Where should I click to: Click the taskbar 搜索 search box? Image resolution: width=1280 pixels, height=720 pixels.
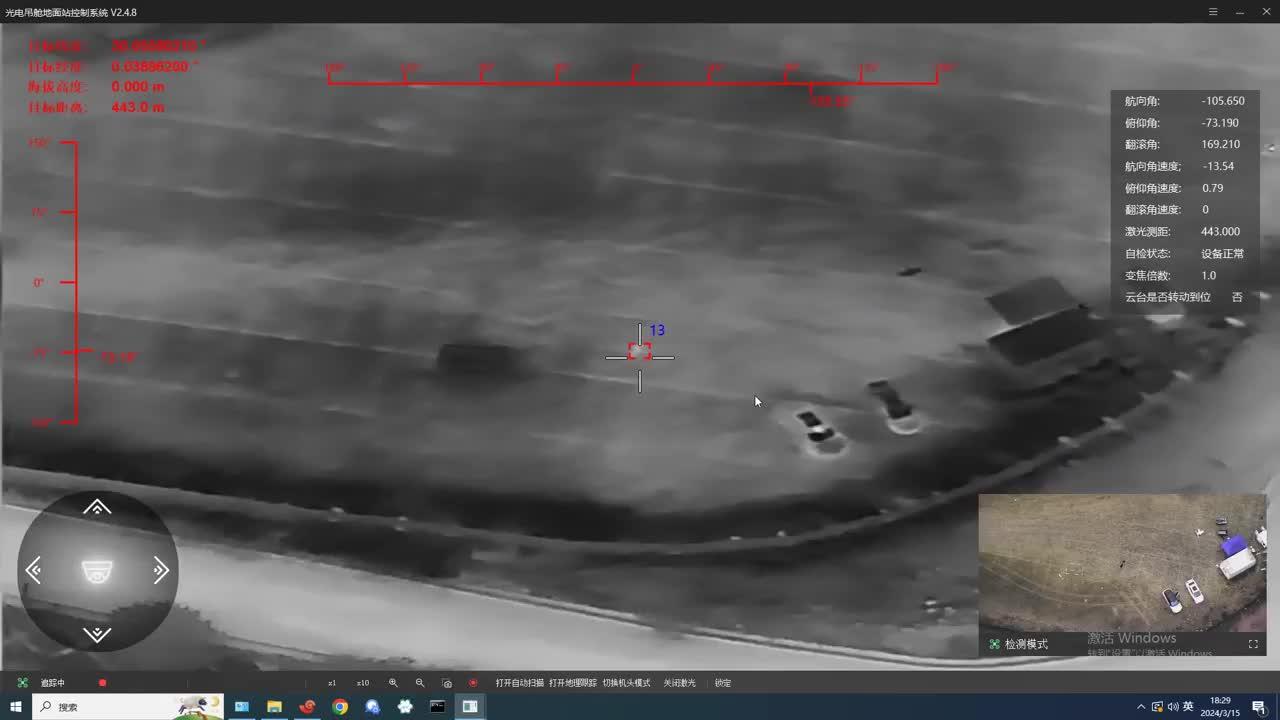click(x=128, y=707)
